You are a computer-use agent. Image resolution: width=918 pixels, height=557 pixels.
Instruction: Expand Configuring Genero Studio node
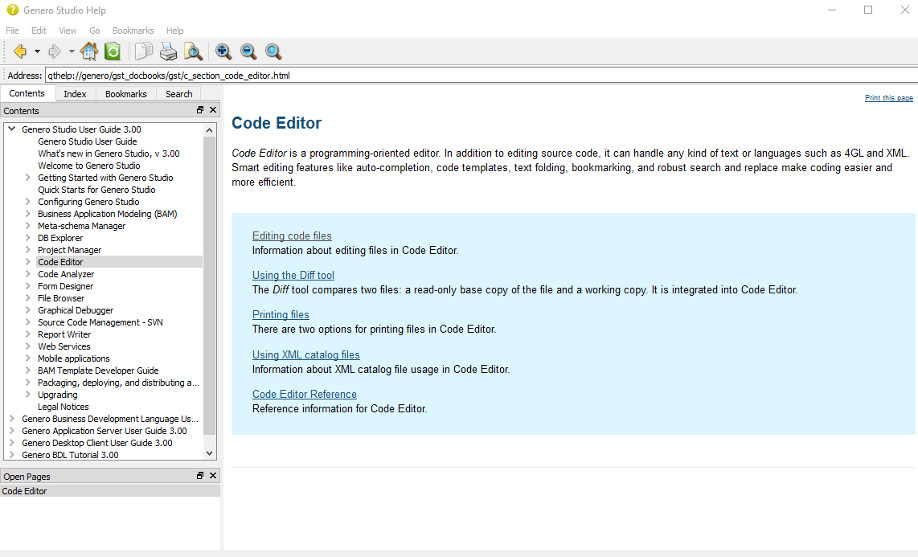(28, 201)
